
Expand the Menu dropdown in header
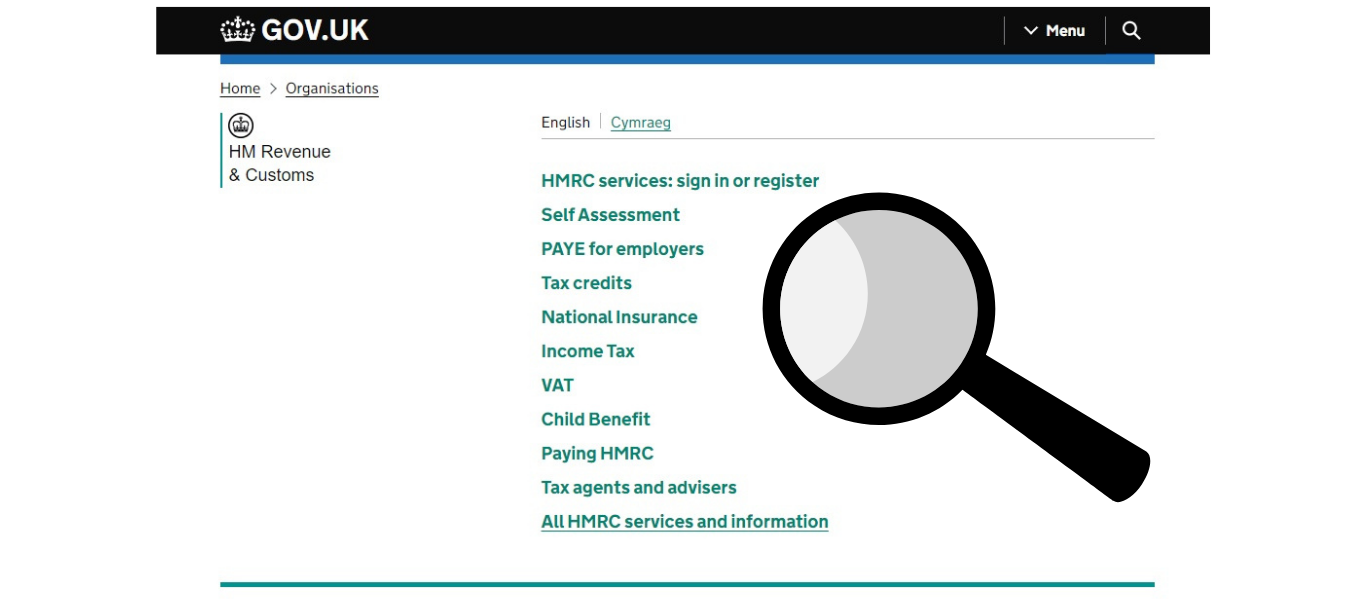click(x=1054, y=31)
